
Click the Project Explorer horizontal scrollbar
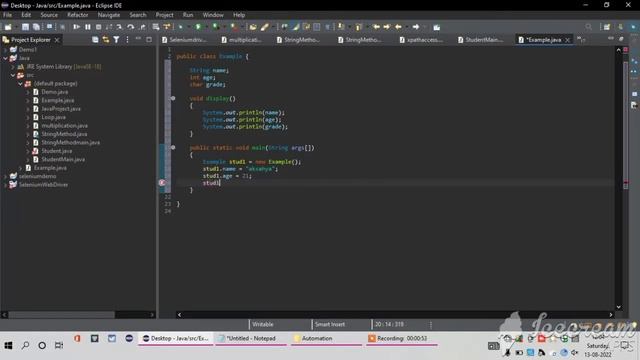[61, 315]
